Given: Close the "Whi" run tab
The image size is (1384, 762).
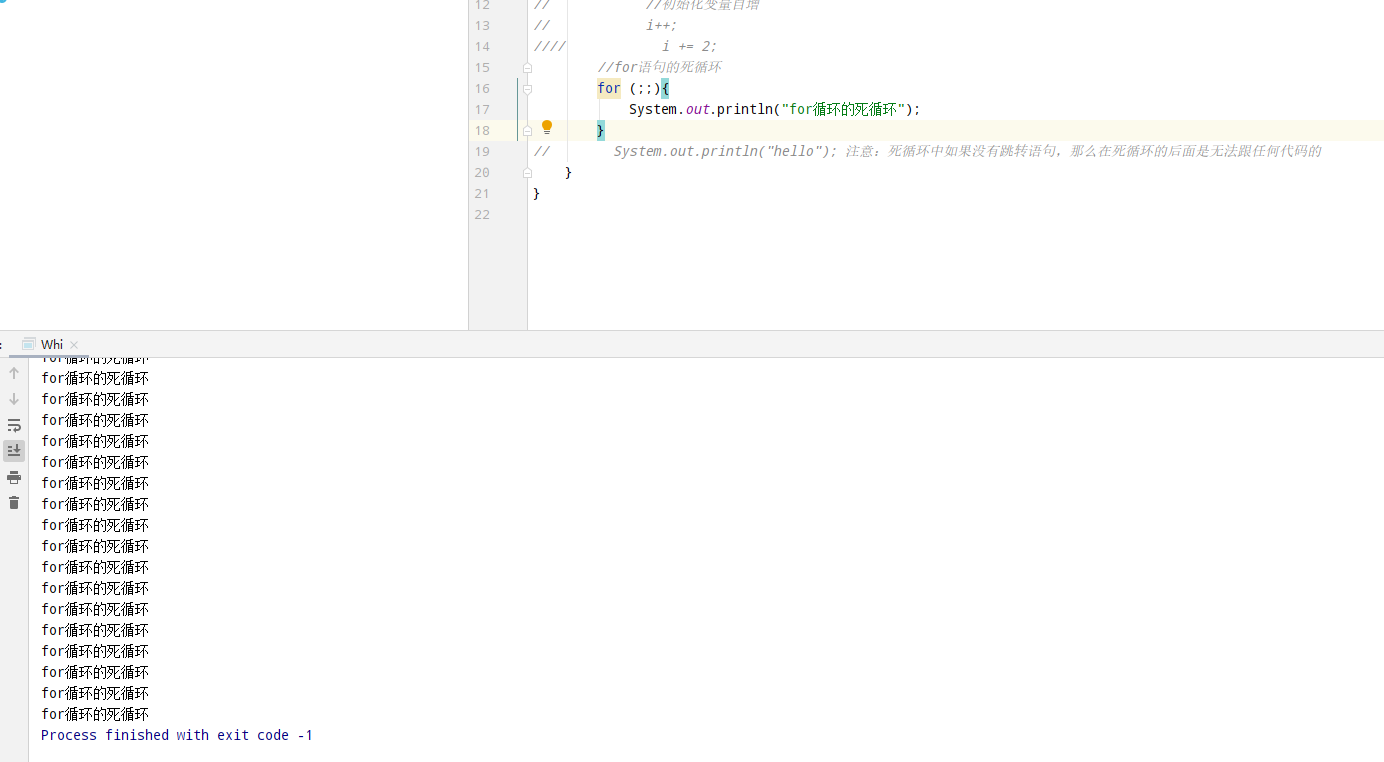Looking at the screenshot, I should (x=74, y=345).
